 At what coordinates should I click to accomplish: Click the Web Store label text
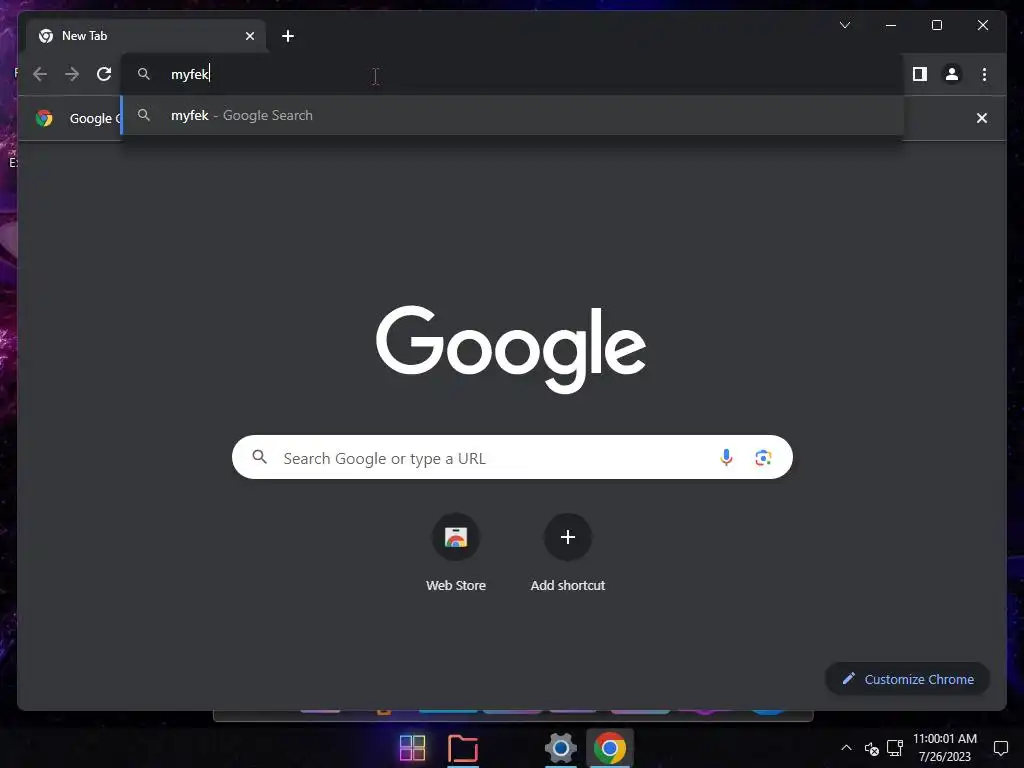click(456, 586)
